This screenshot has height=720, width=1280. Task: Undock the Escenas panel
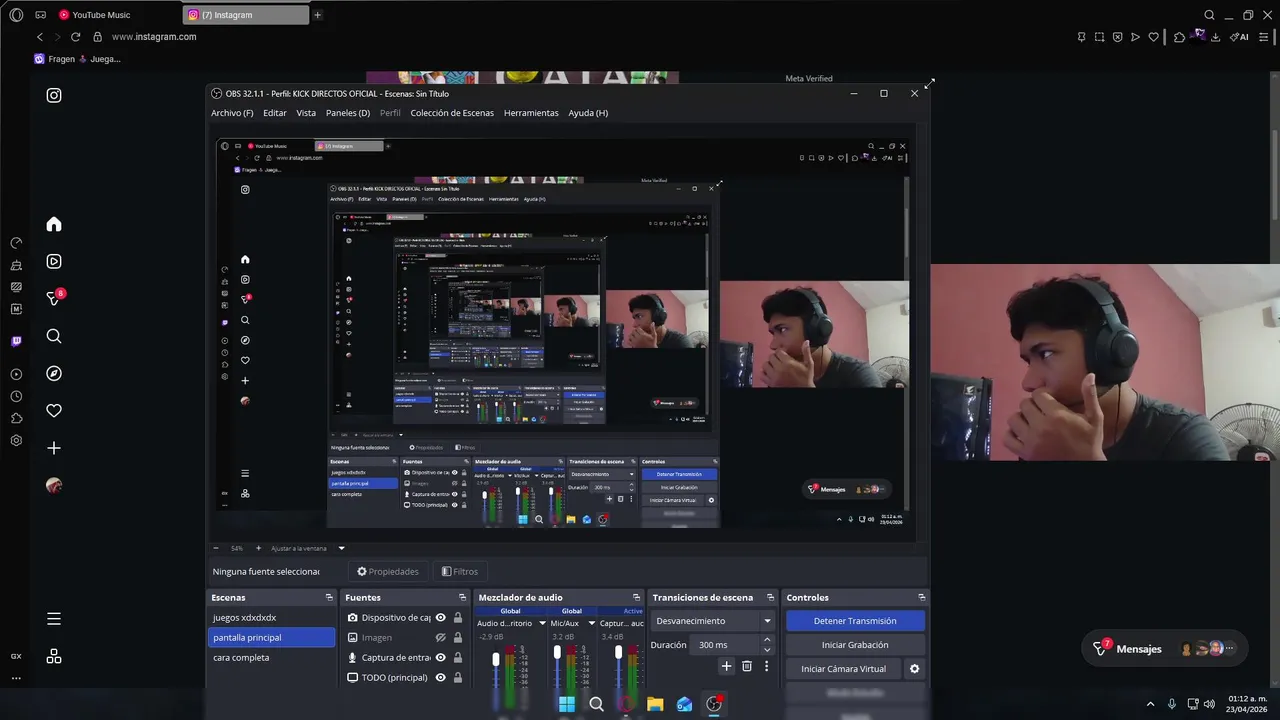[x=329, y=597]
